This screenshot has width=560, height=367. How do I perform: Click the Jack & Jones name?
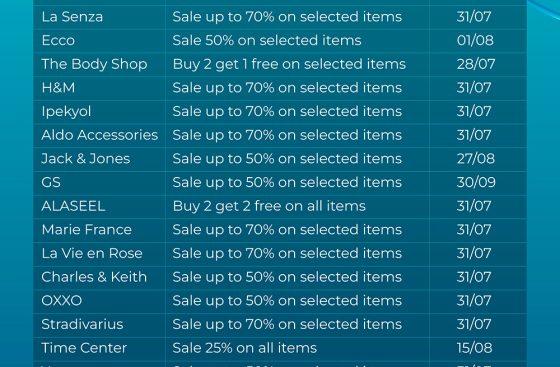86,159
